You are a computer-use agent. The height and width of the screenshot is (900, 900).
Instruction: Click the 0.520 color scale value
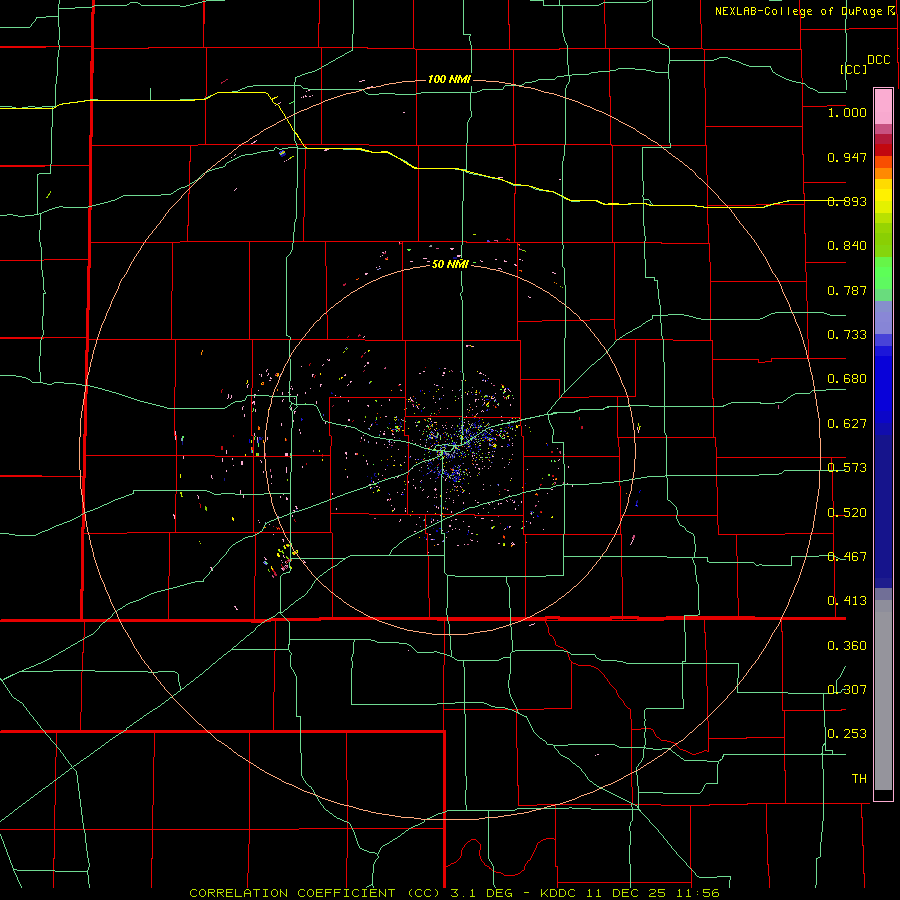click(x=847, y=513)
